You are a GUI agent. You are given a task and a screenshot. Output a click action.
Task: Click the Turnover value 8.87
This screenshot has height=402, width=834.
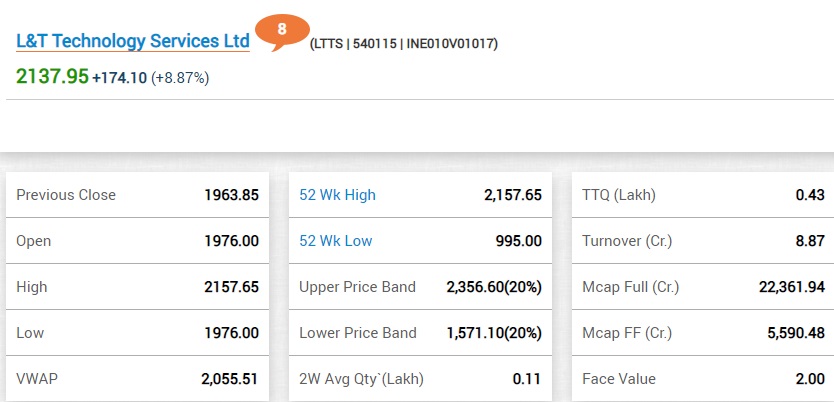pyautogui.click(x=810, y=241)
